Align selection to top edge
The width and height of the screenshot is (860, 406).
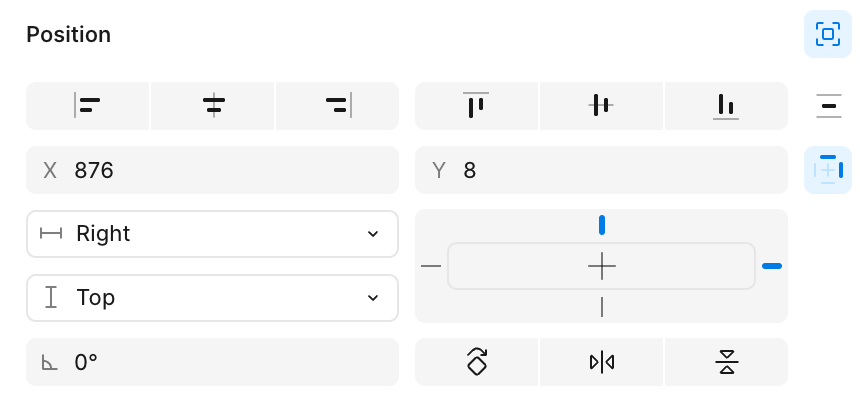point(476,106)
